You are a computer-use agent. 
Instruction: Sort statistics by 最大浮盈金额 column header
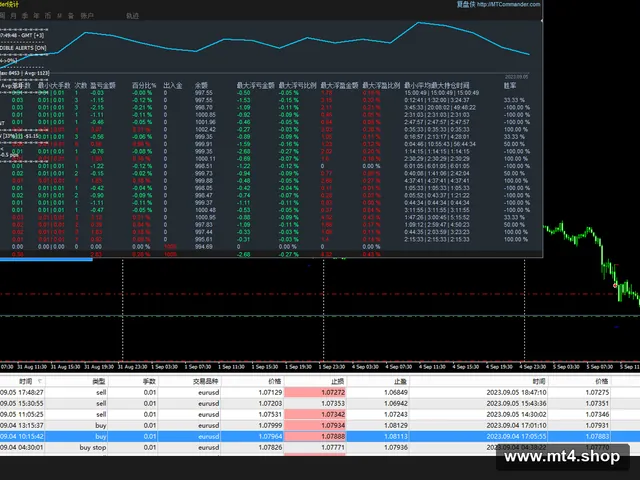click(339, 86)
